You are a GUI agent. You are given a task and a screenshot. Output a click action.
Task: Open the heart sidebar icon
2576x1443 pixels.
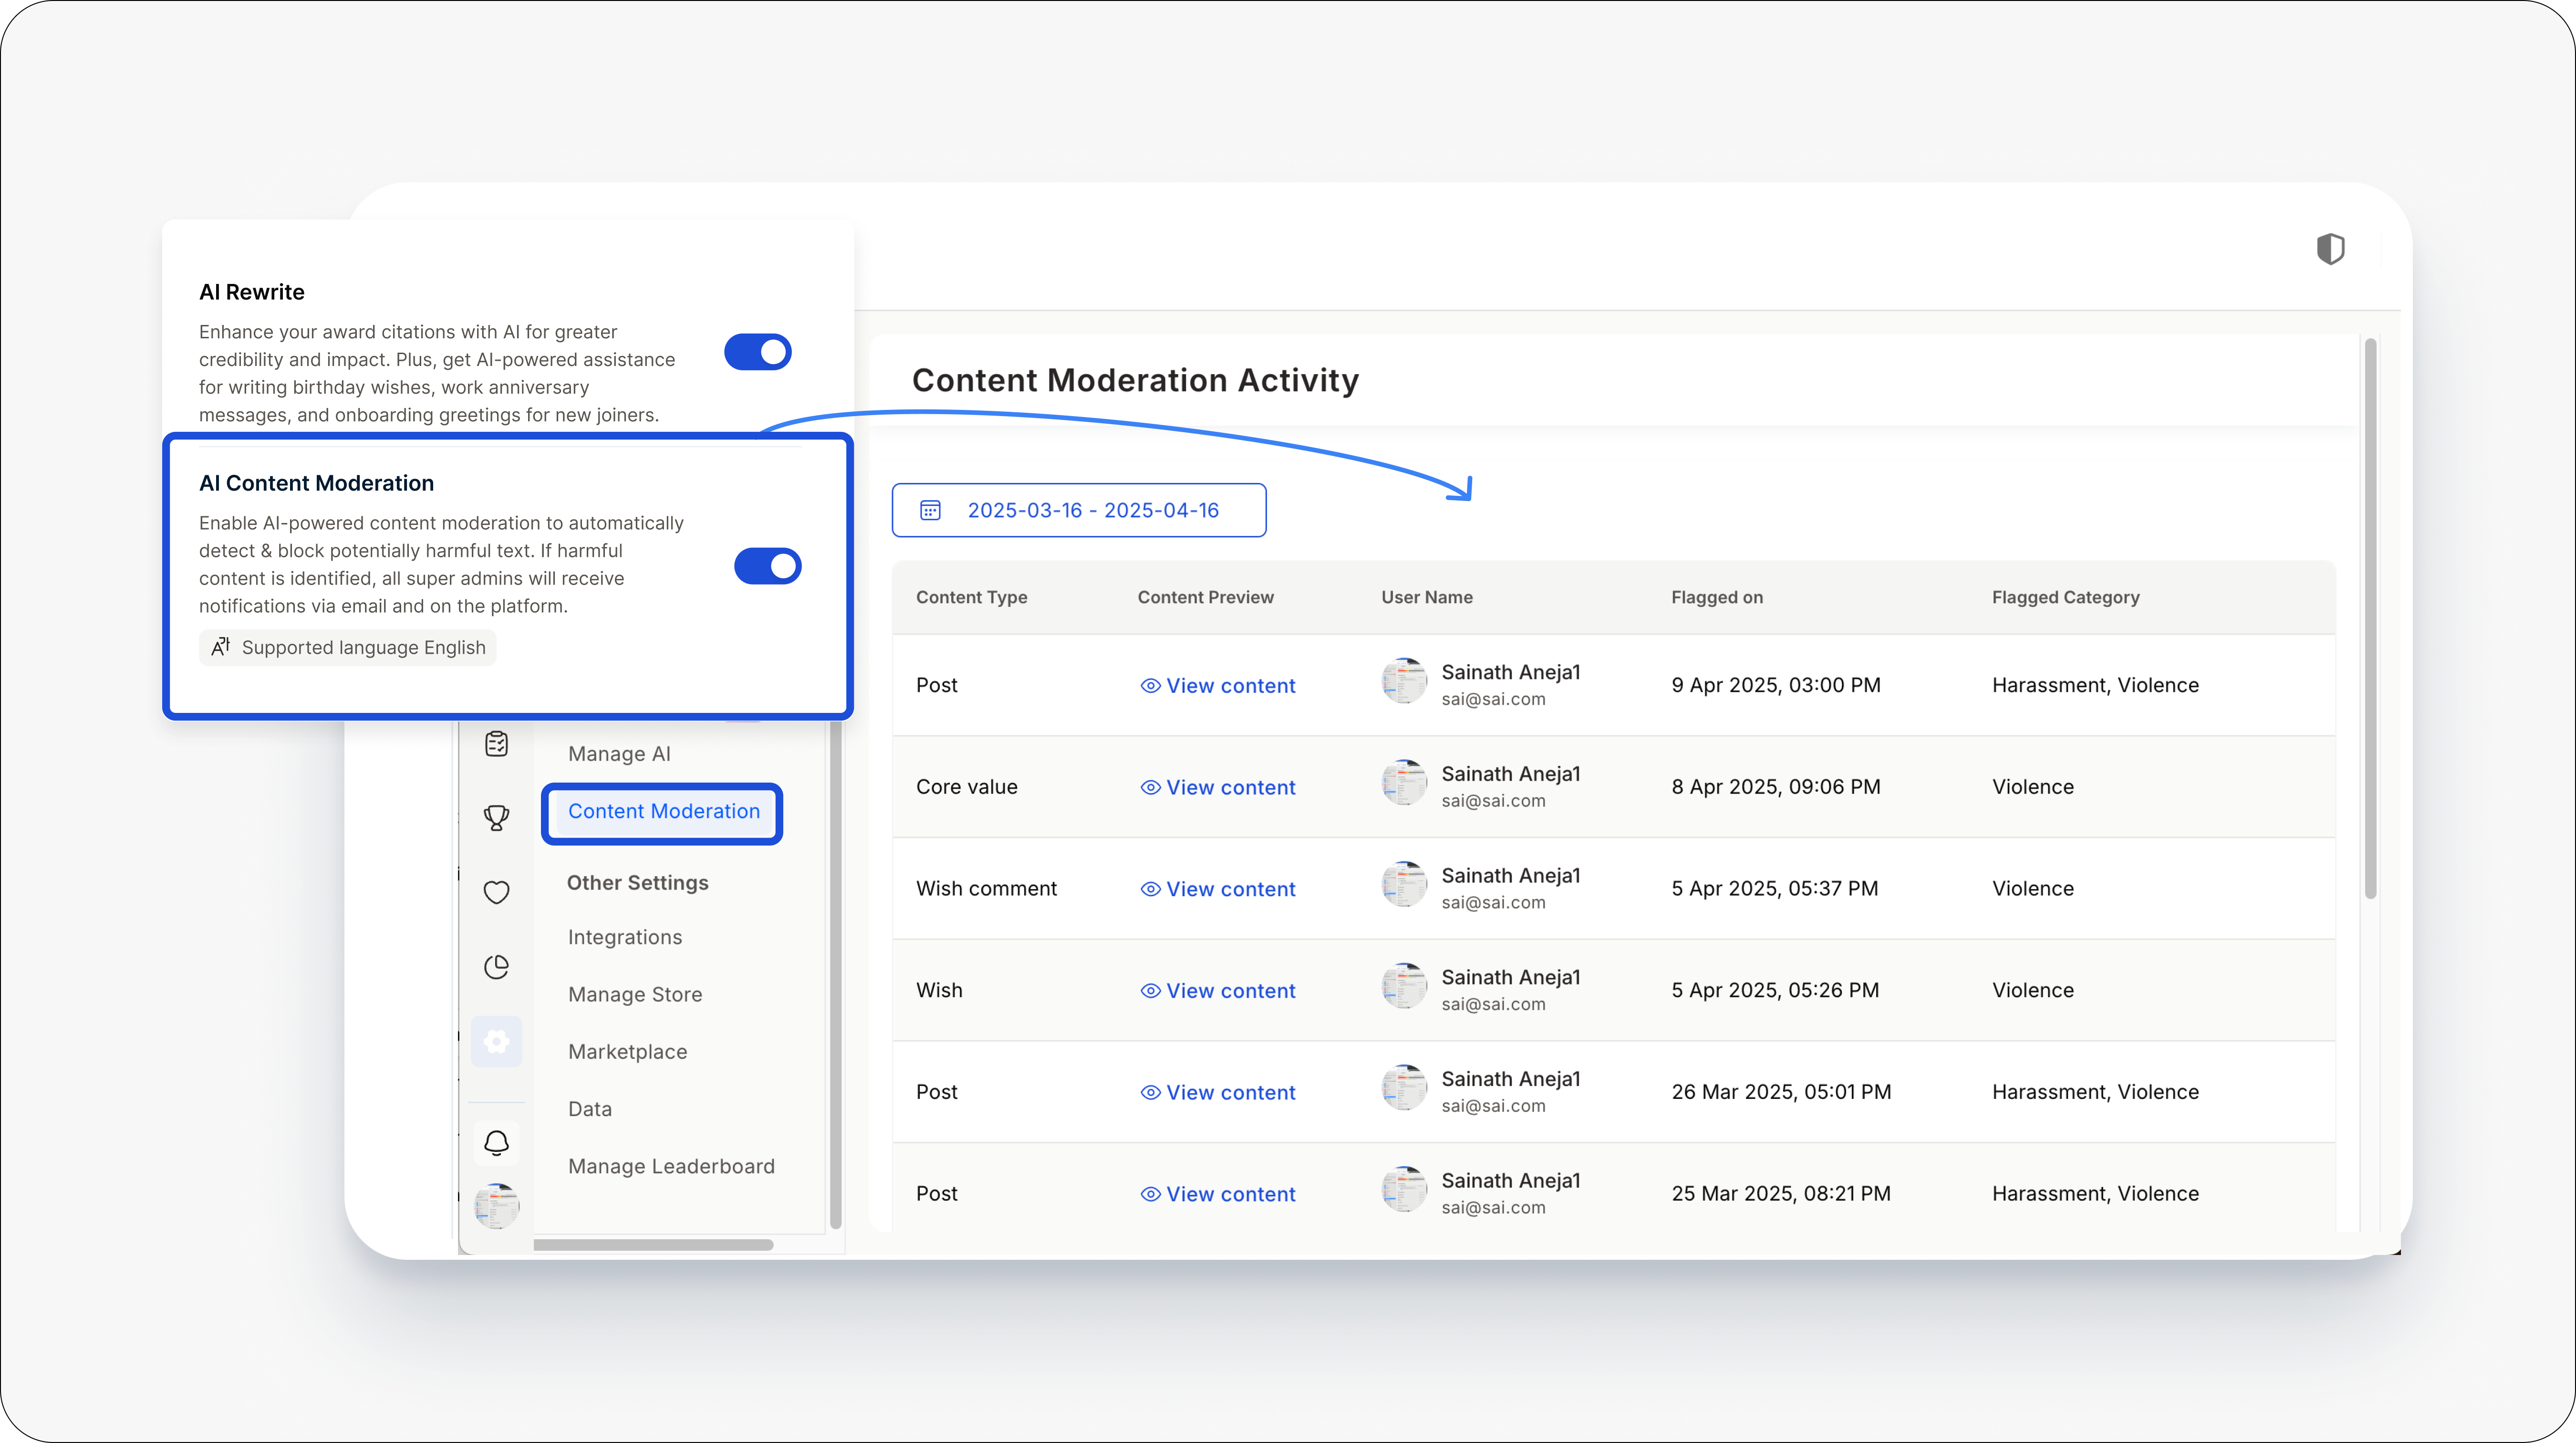coord(496,892)
